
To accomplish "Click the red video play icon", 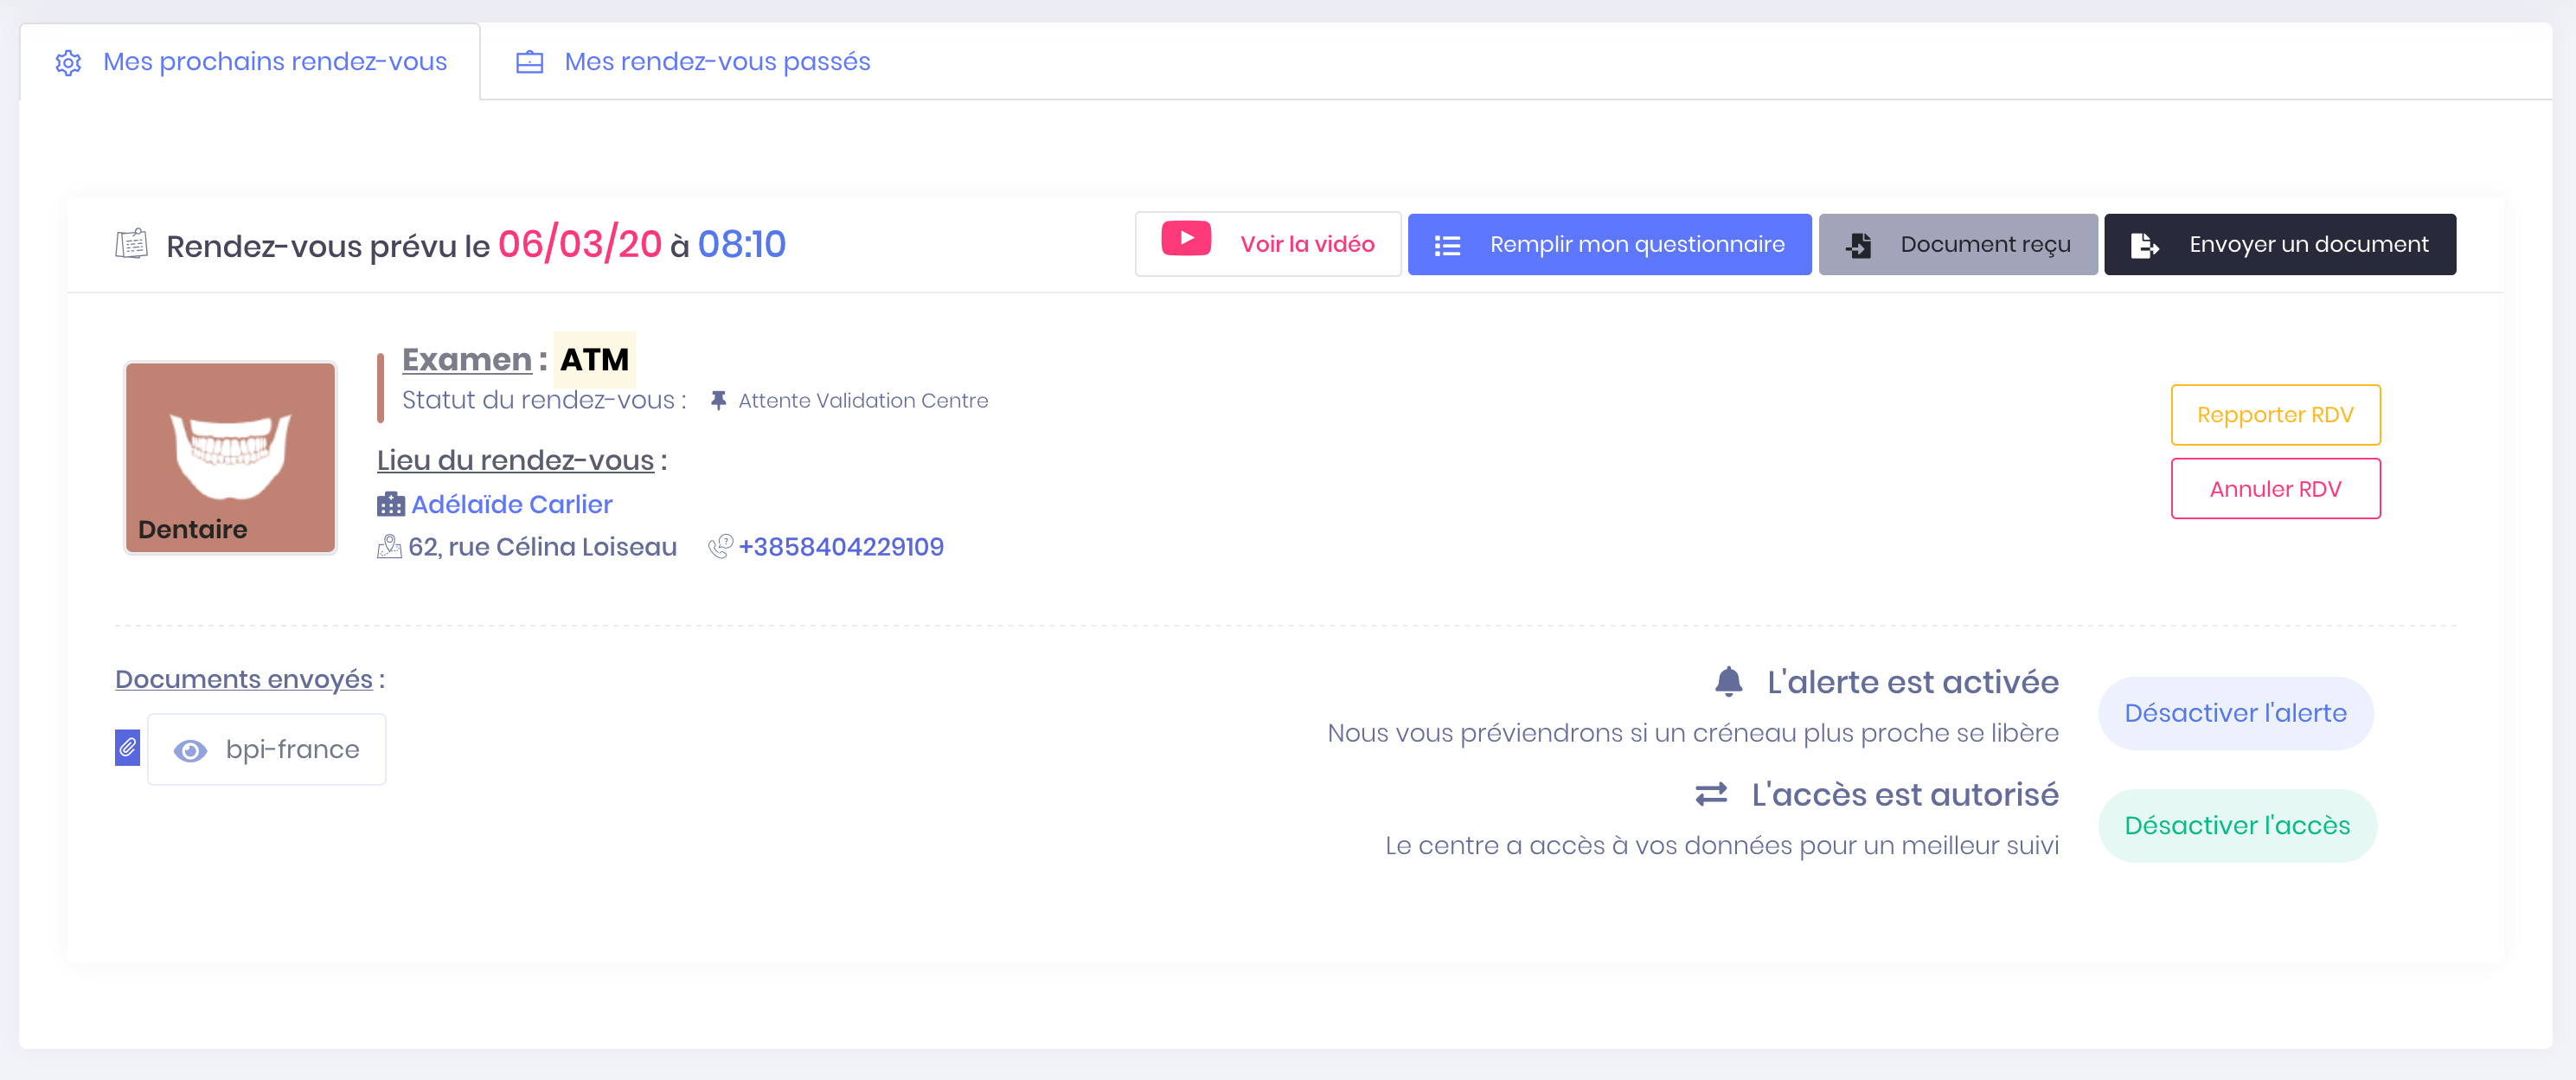I will [1185, 240].
